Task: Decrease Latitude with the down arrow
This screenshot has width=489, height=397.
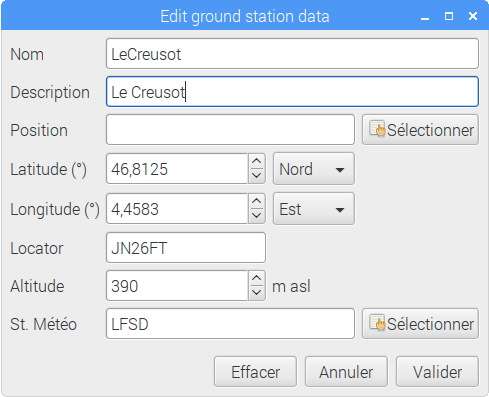Action: coord(256,176)
